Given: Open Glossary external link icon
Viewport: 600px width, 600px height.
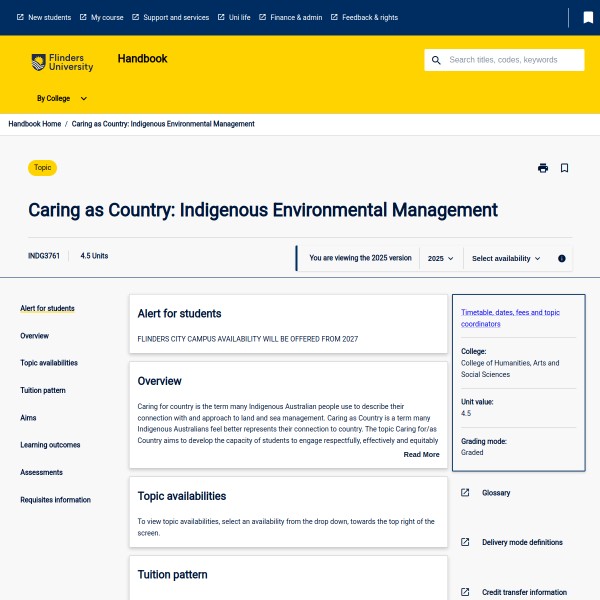Looking at the screenshot, I should (x=465, y=493).
